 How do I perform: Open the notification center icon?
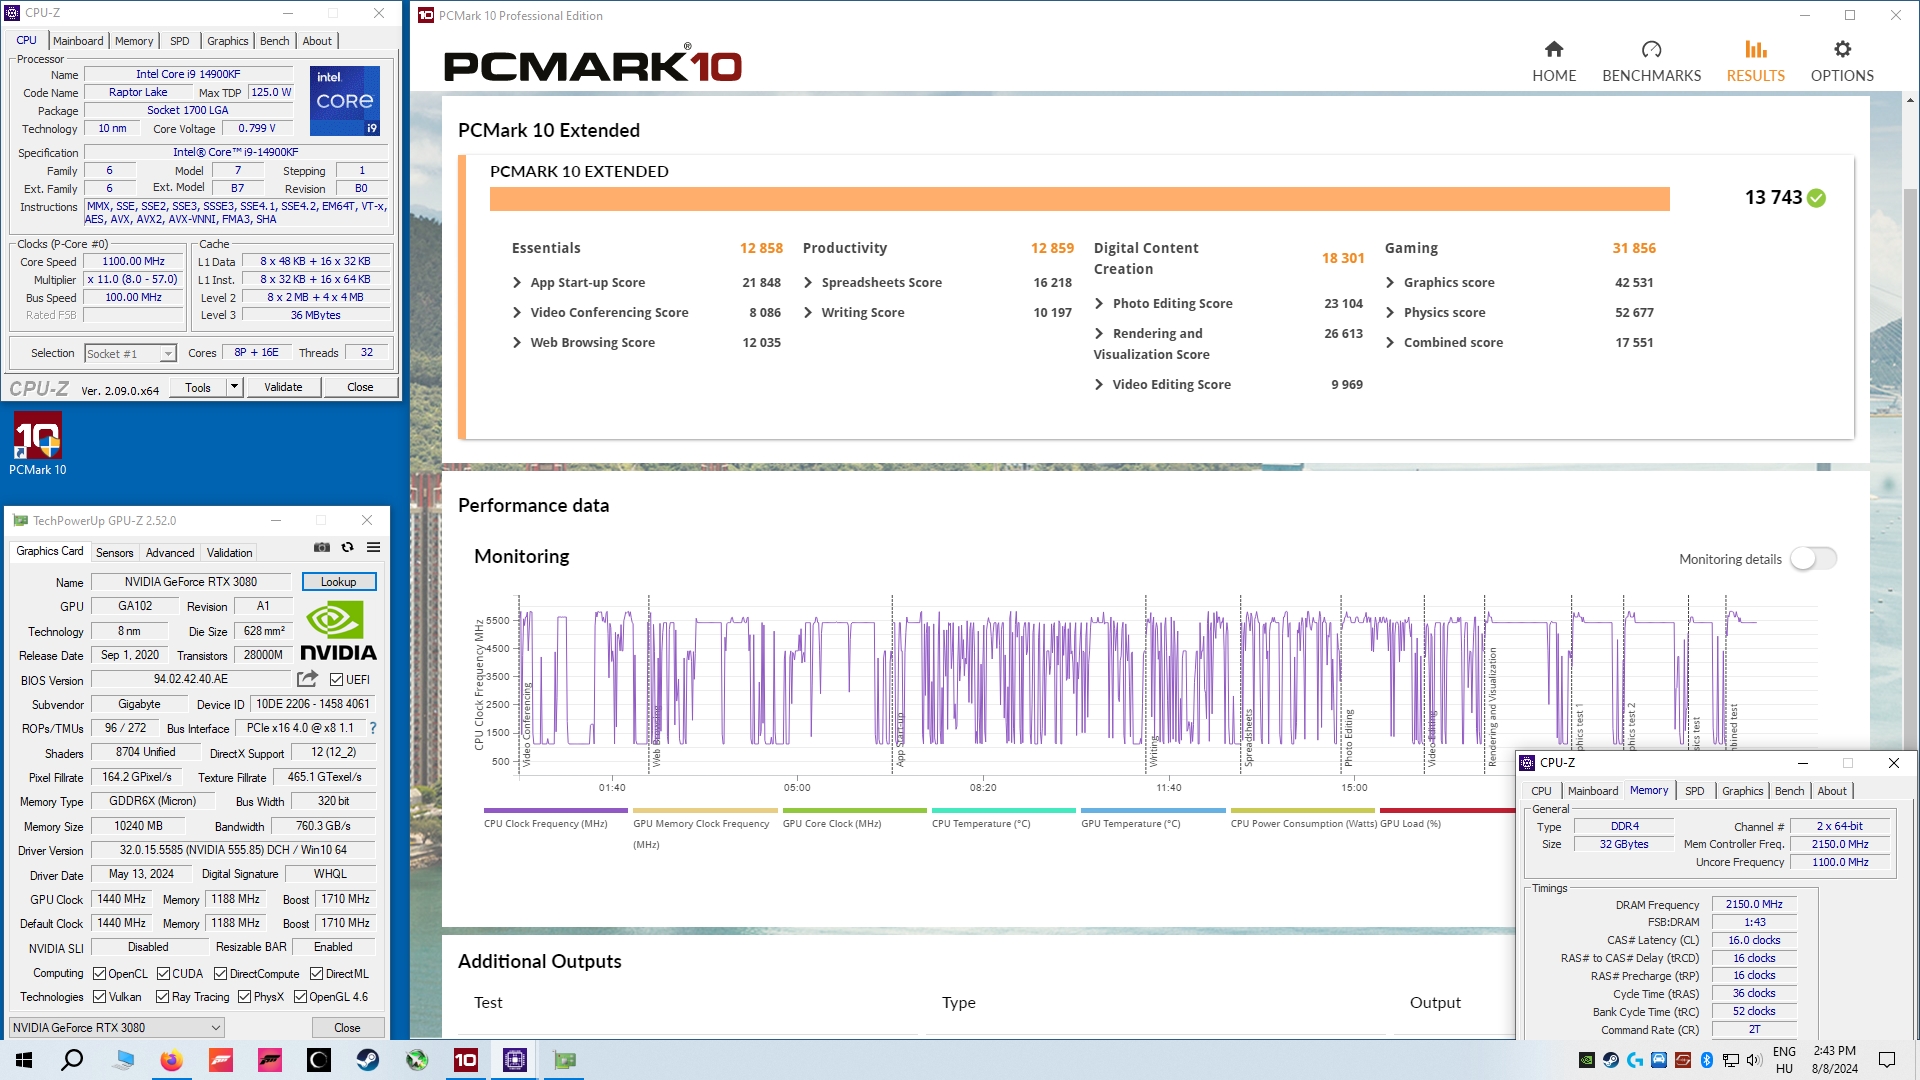pyautogui.click(x=1887, y=1060)
